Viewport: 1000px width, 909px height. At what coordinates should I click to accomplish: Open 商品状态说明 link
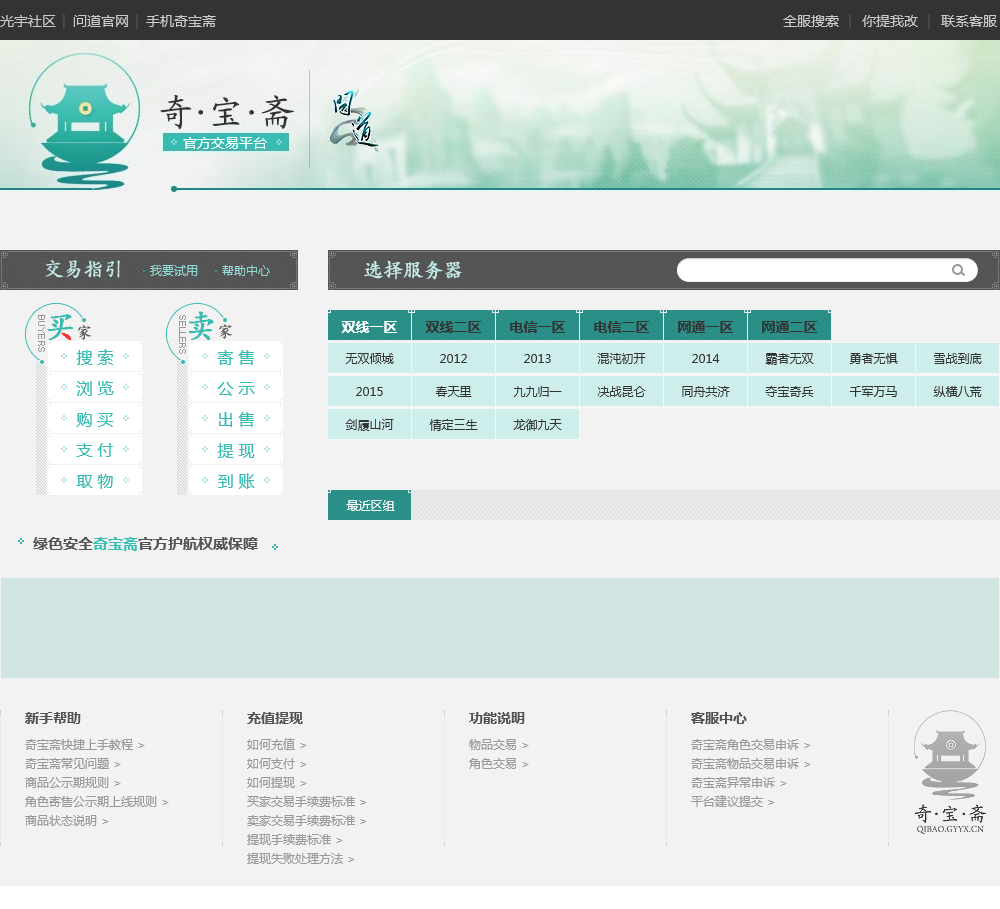coord(66,820)
